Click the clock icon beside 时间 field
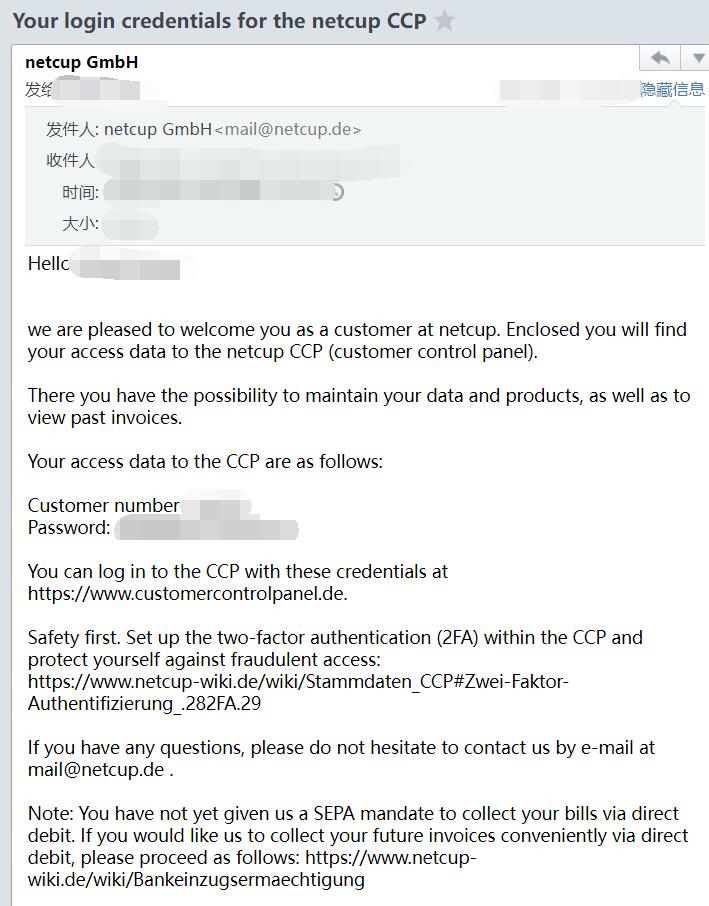709x906 pixels. 337,192
